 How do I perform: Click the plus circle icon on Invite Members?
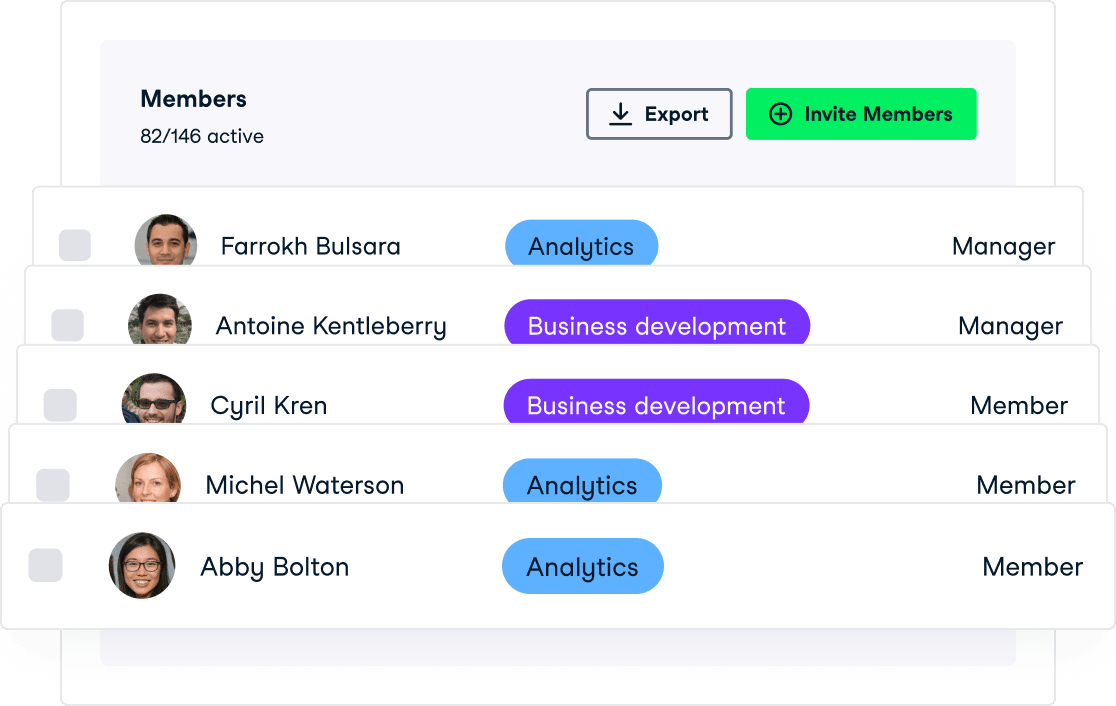pyautogui.click(x=781, y=113)
